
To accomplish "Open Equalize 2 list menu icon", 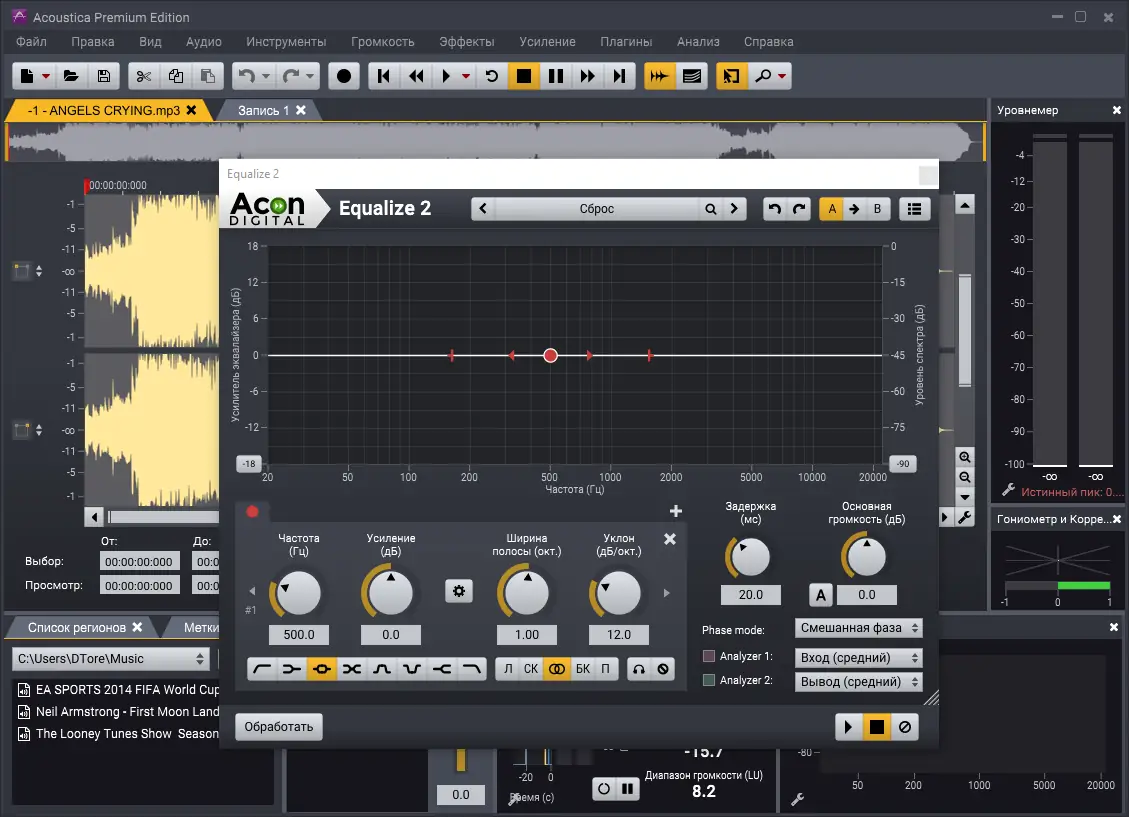I will click(914, 209).
